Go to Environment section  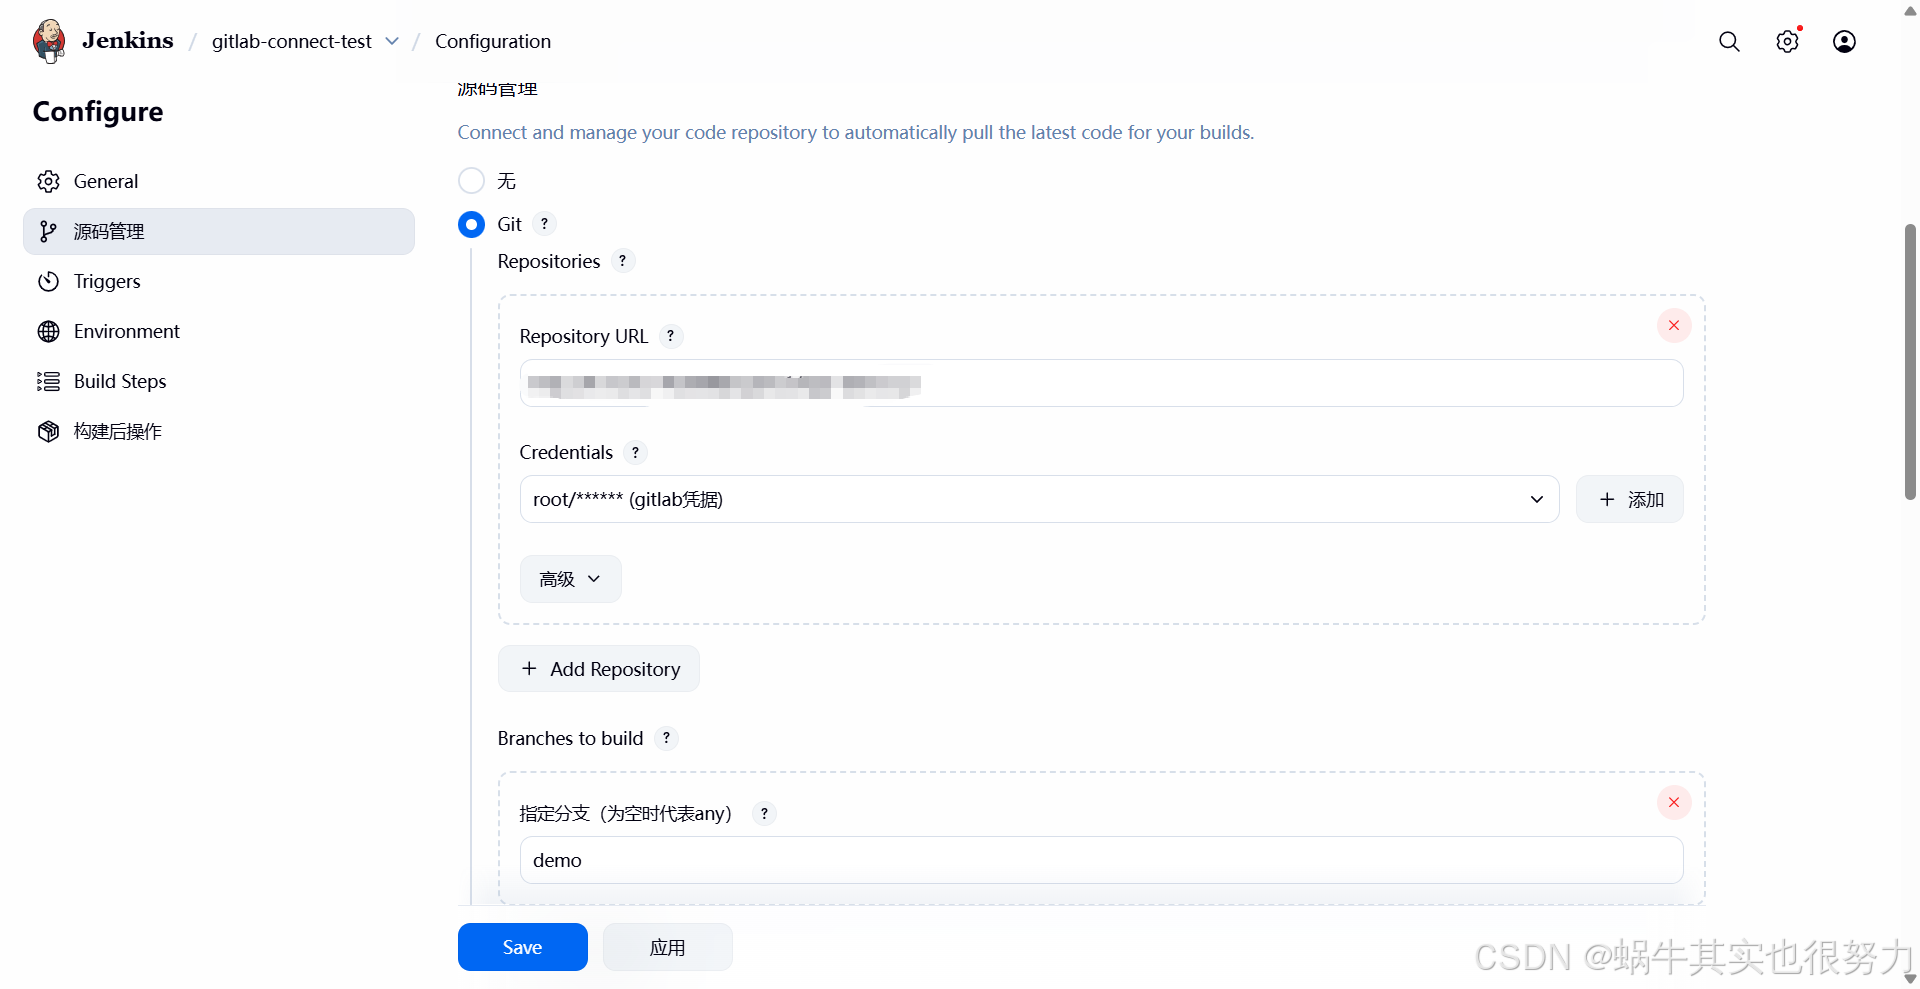(219, 331)
